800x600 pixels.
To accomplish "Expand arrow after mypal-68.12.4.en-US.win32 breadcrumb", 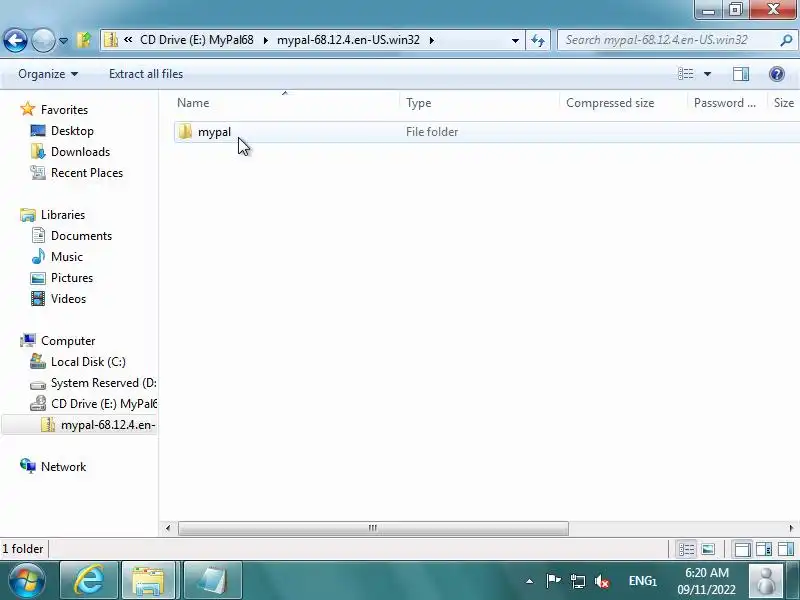I will click(432, 40).
